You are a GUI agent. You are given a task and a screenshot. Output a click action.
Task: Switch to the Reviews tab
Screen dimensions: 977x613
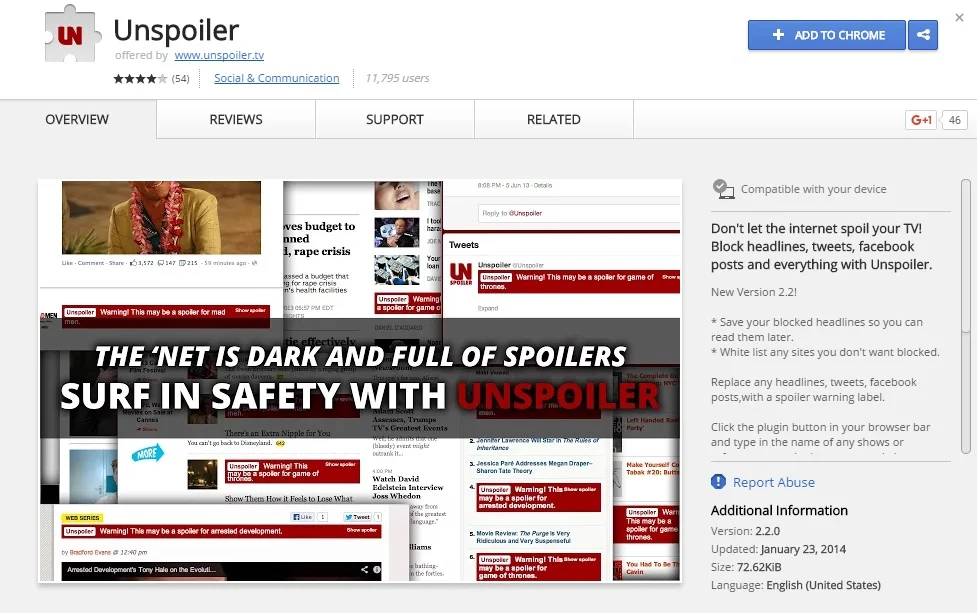(236, 120)
